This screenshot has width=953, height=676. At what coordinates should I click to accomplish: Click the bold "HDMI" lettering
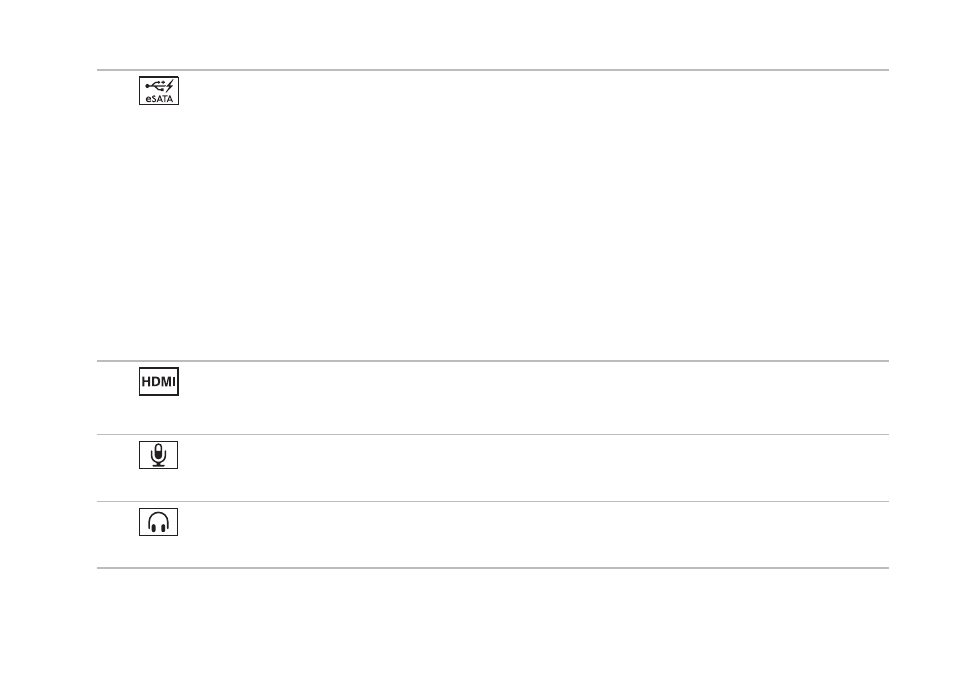(x=159, y=382)
